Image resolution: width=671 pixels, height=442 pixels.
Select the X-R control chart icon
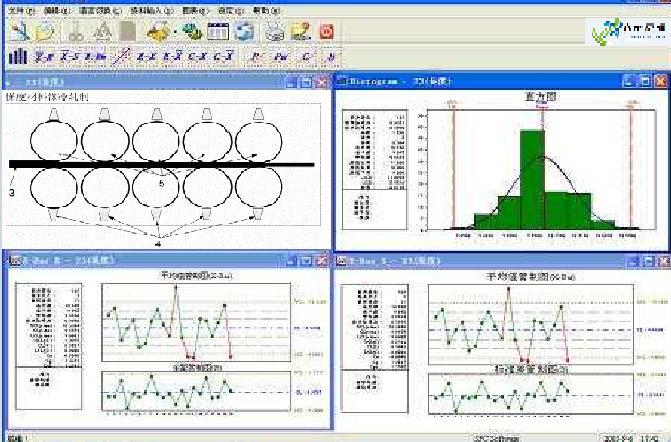[43, 56]
